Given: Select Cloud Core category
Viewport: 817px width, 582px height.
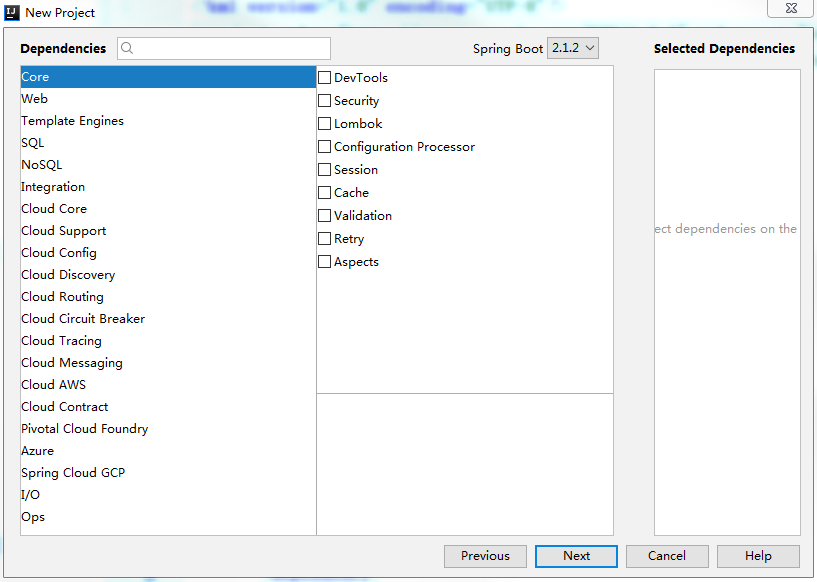Looking at the screenshot, I should point(168,208).
